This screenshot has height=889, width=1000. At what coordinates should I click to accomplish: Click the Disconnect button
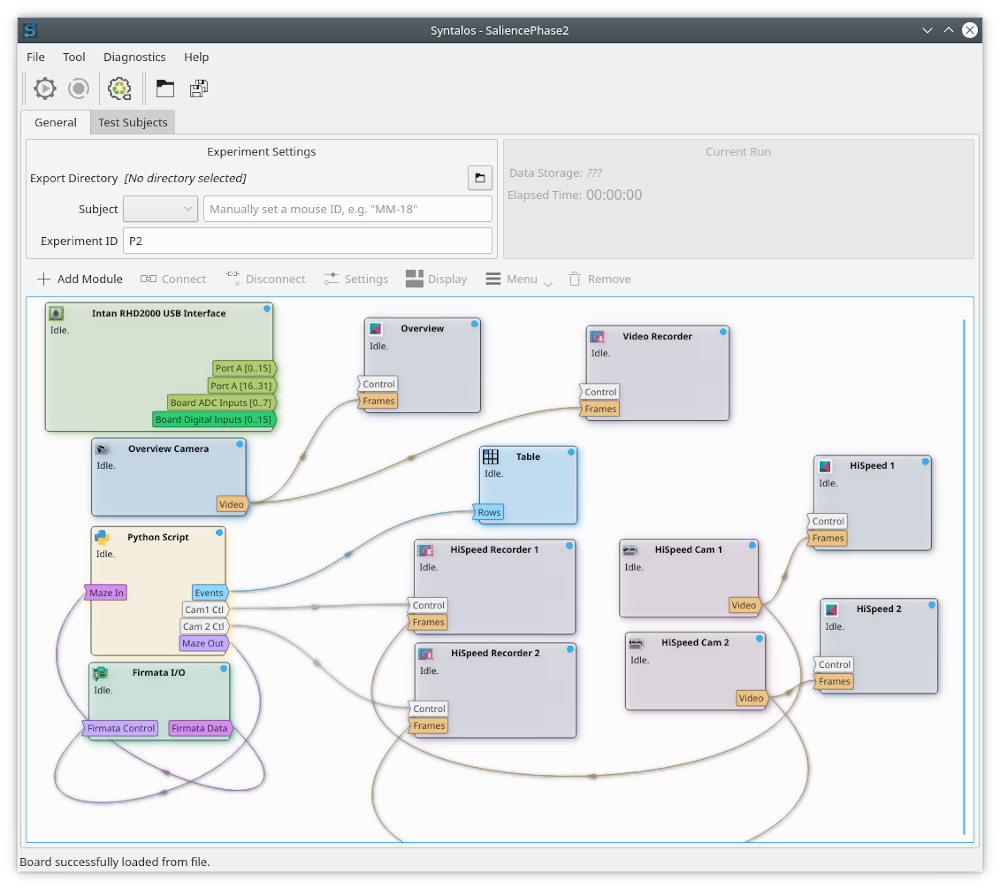coord(265,279)
